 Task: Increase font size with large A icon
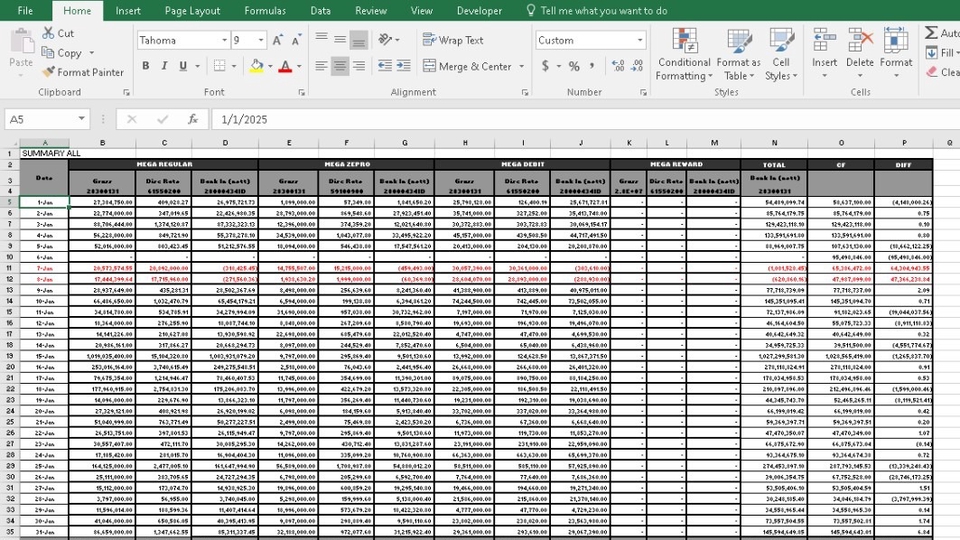coord(277,40)
